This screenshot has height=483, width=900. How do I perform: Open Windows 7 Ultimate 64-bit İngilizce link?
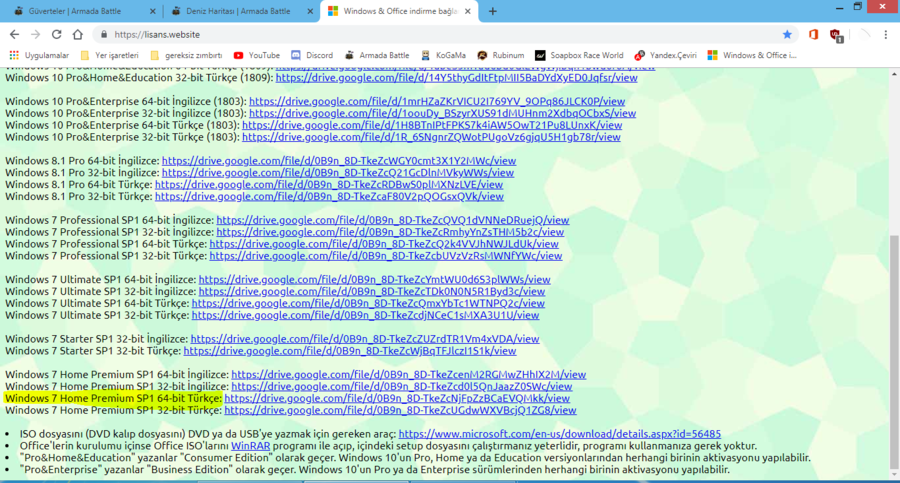(x=374, y=280)
